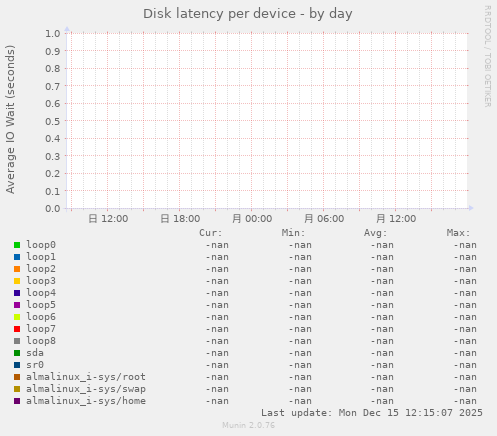The image size is (497, 436).
Task: Click the loop5 purple color swatch
Action: 17,305
